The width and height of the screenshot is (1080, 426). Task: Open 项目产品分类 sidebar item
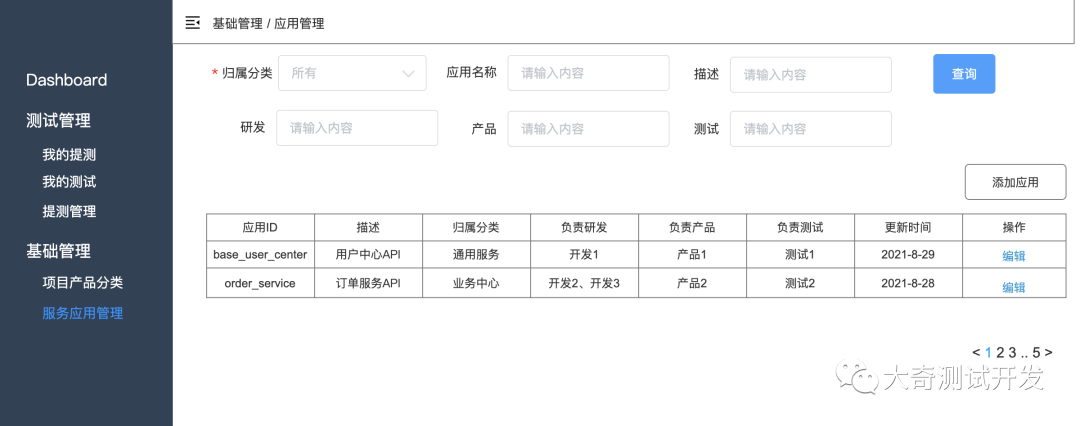pyautogui.click(x=83, y=283)
